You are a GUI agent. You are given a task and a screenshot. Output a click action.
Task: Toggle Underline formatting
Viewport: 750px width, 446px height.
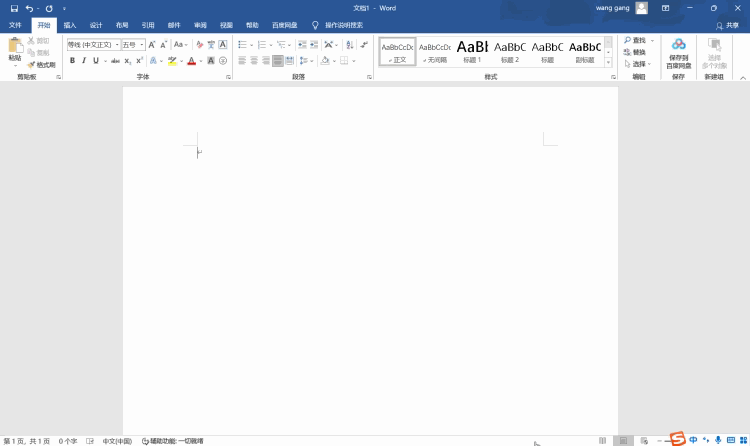(96, 61)
